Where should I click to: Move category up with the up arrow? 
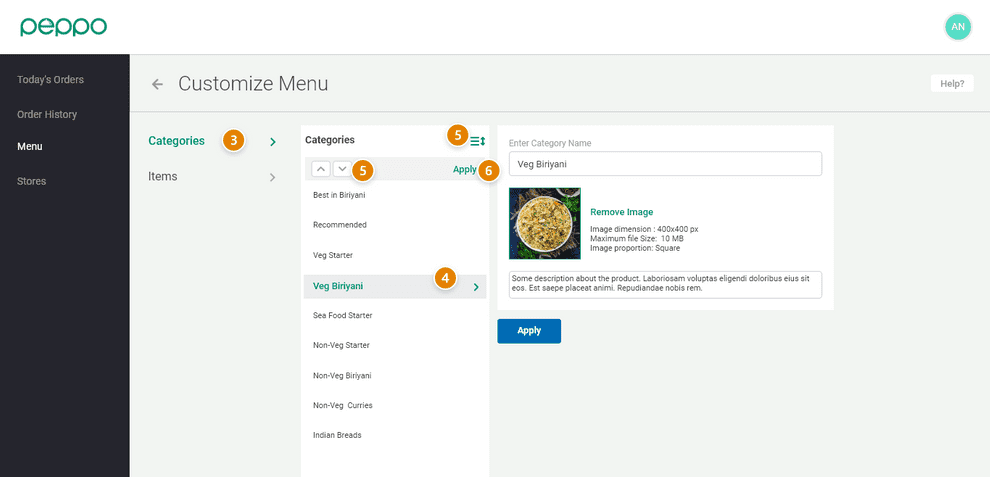click(x=320, y=169)
